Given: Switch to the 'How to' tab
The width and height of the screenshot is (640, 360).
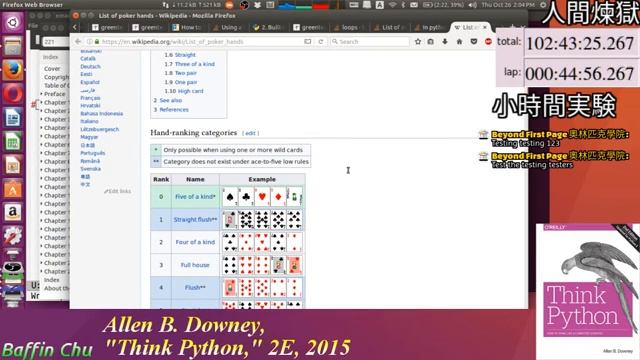Looking at the screenshot, I should [188, 27].
